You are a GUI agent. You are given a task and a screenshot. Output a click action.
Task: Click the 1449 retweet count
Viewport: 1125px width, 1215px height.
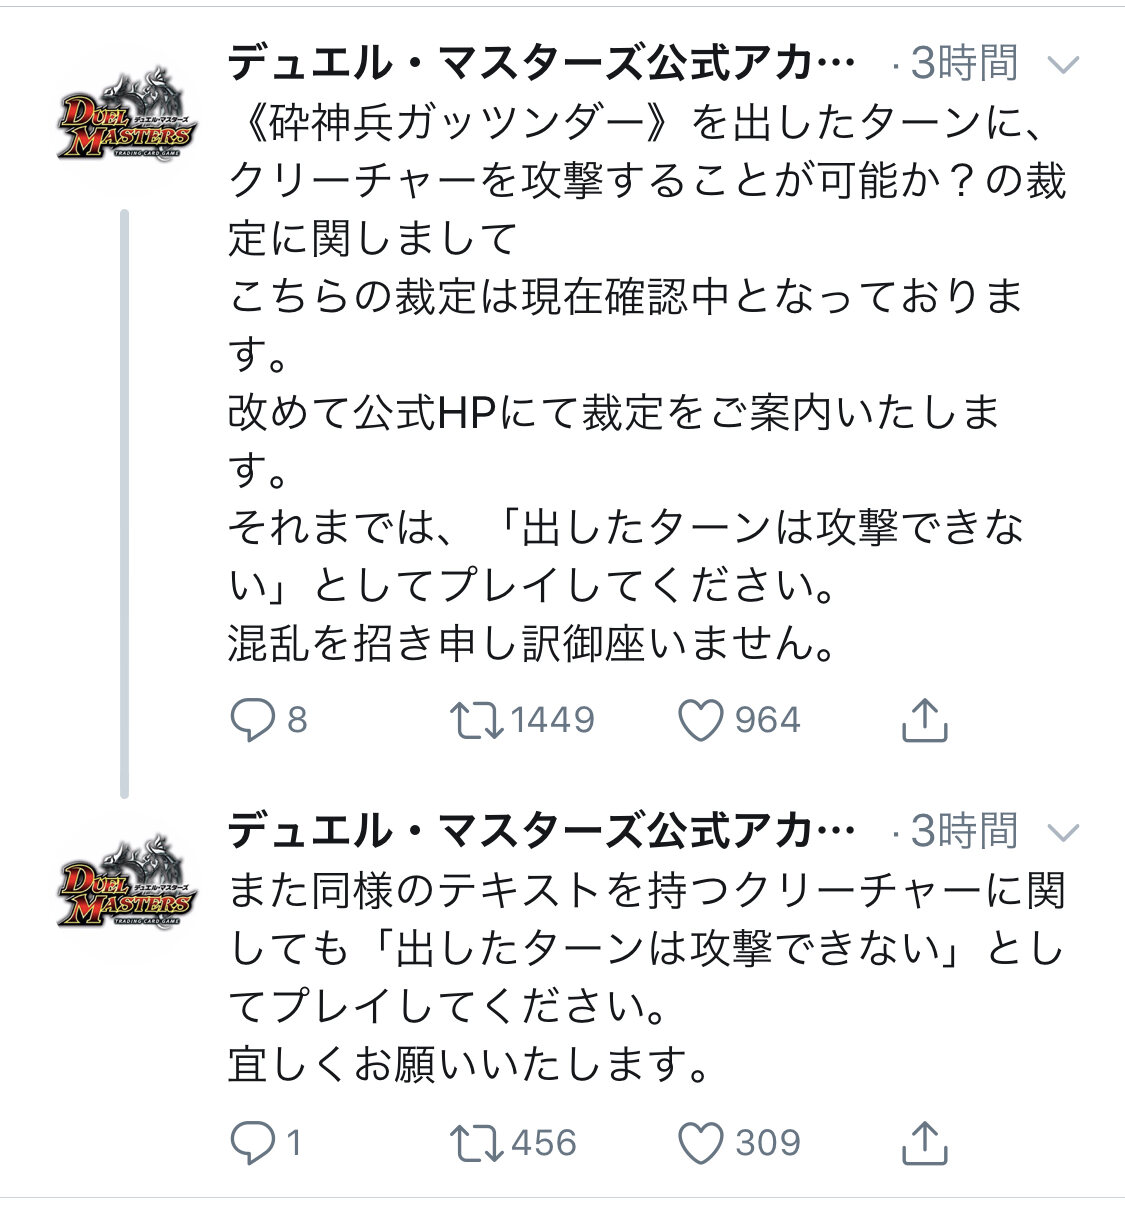point(552,720)
